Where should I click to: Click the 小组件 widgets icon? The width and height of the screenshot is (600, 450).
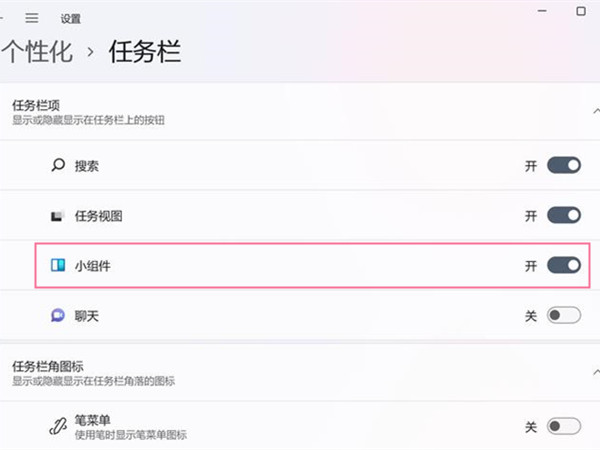coord(58,266)
